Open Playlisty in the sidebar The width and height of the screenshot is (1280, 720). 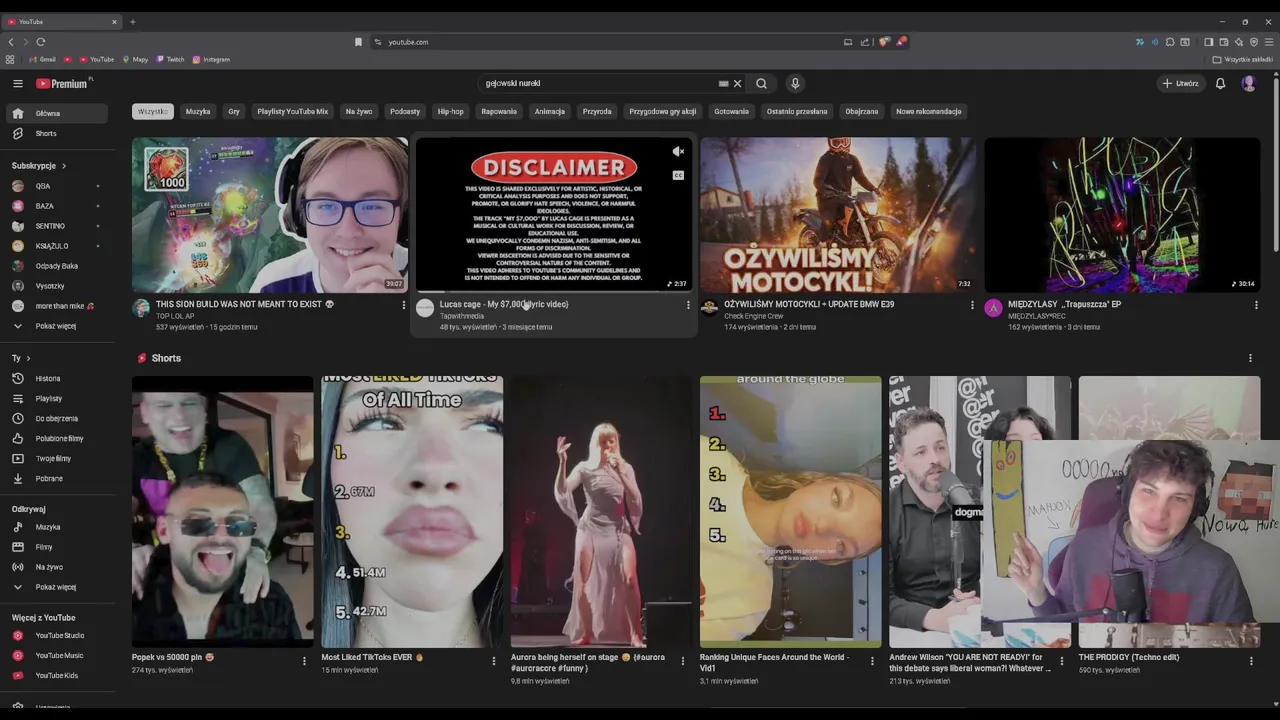coord(58,398)
